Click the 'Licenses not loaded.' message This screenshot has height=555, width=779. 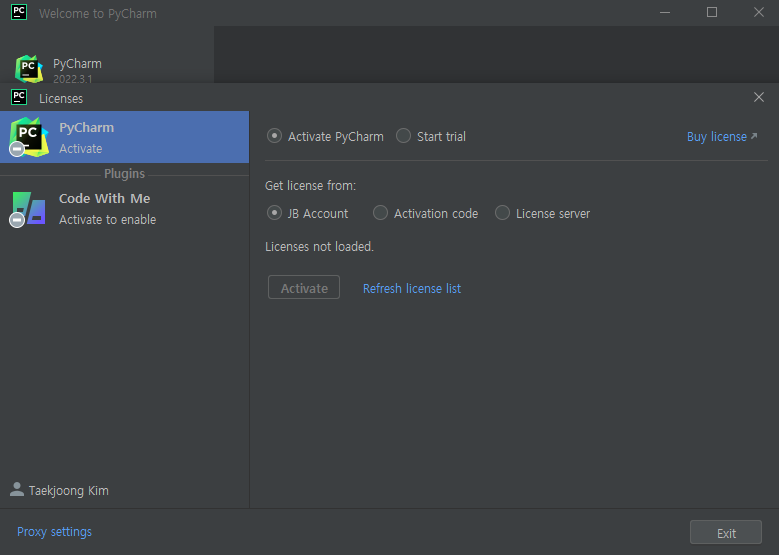coord(319,246)
